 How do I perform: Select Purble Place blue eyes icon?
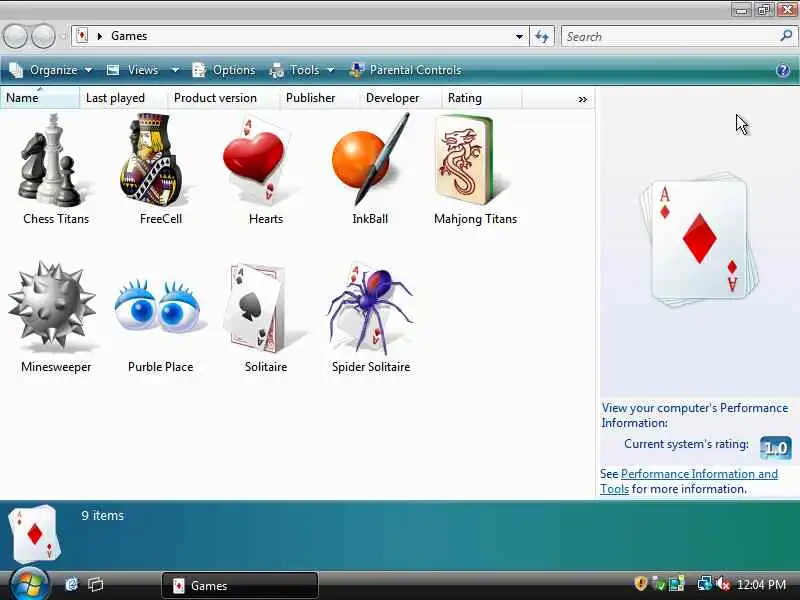(x=158, y=307)
